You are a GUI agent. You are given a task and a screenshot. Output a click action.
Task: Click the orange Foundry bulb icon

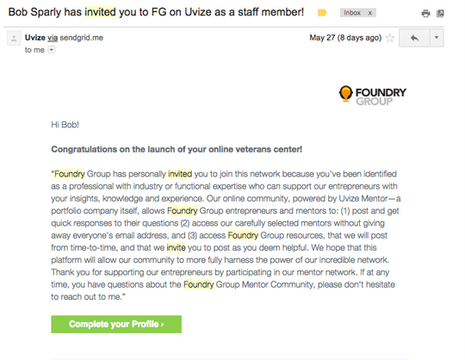(346, 94)
